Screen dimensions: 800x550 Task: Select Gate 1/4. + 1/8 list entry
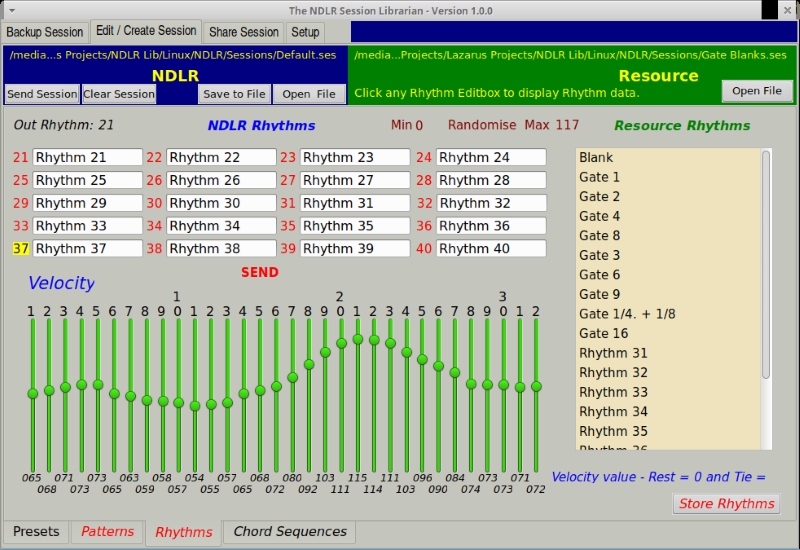[x=668, y=314]
